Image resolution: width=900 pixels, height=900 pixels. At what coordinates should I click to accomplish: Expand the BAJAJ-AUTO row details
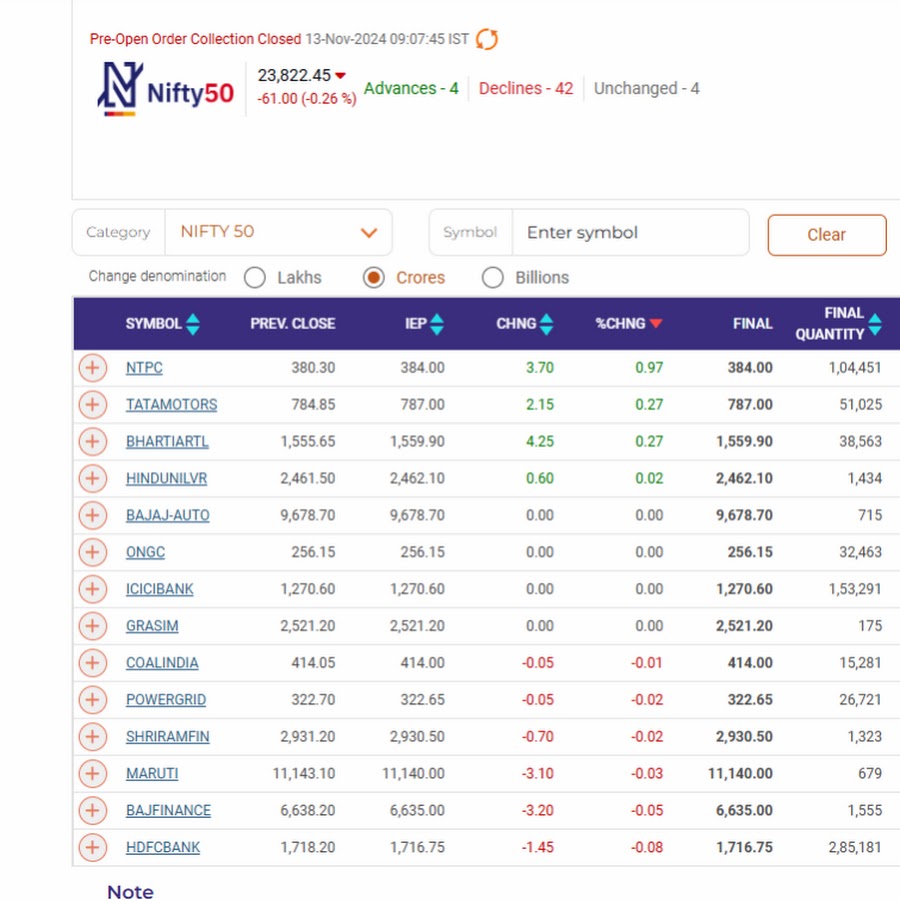point(92,515)
